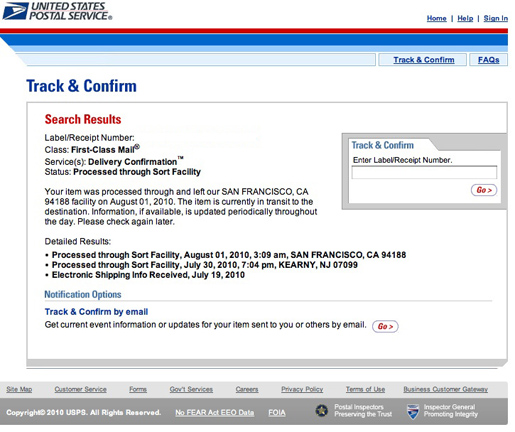Image resolution: width=515 pixels, height=432 pixels.
Task: Click the USPS eagle logo
Action: pyautogui.click(x=15, y=11)
